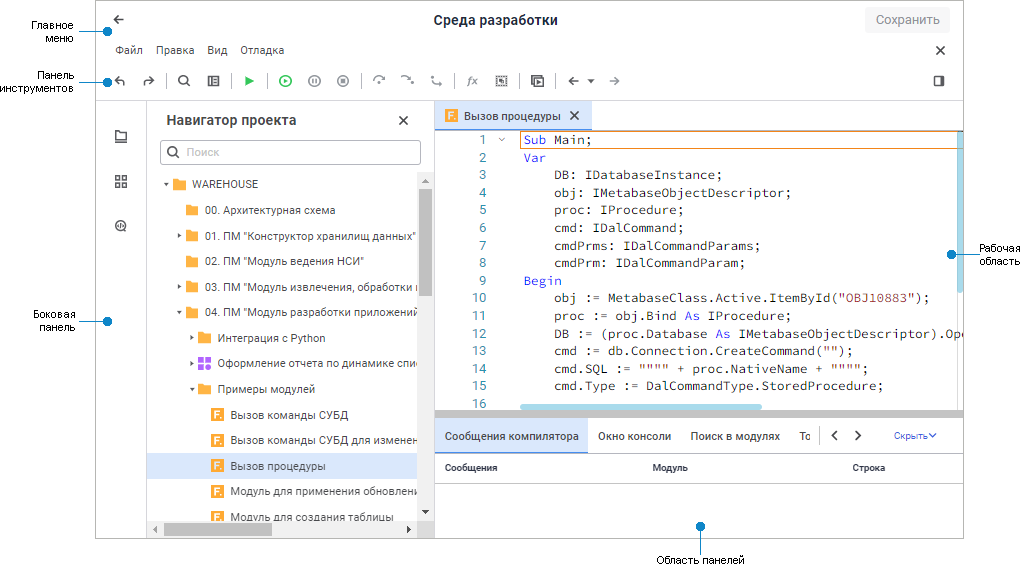Screen dimensions: 1020x564
Task: Click the undo toolbar icon
Action: tap(120, 81)
